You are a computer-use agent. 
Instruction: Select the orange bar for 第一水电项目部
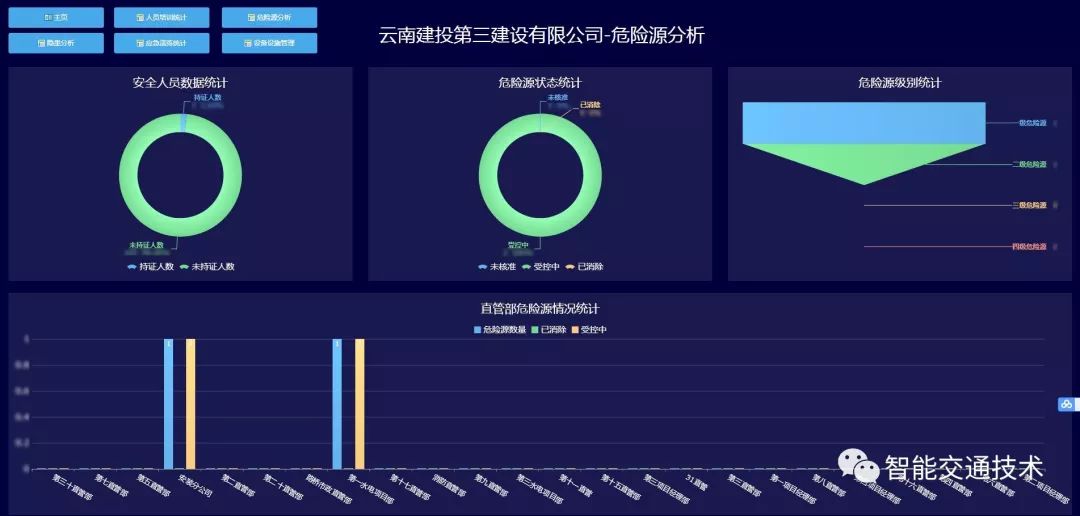point(360,404)
